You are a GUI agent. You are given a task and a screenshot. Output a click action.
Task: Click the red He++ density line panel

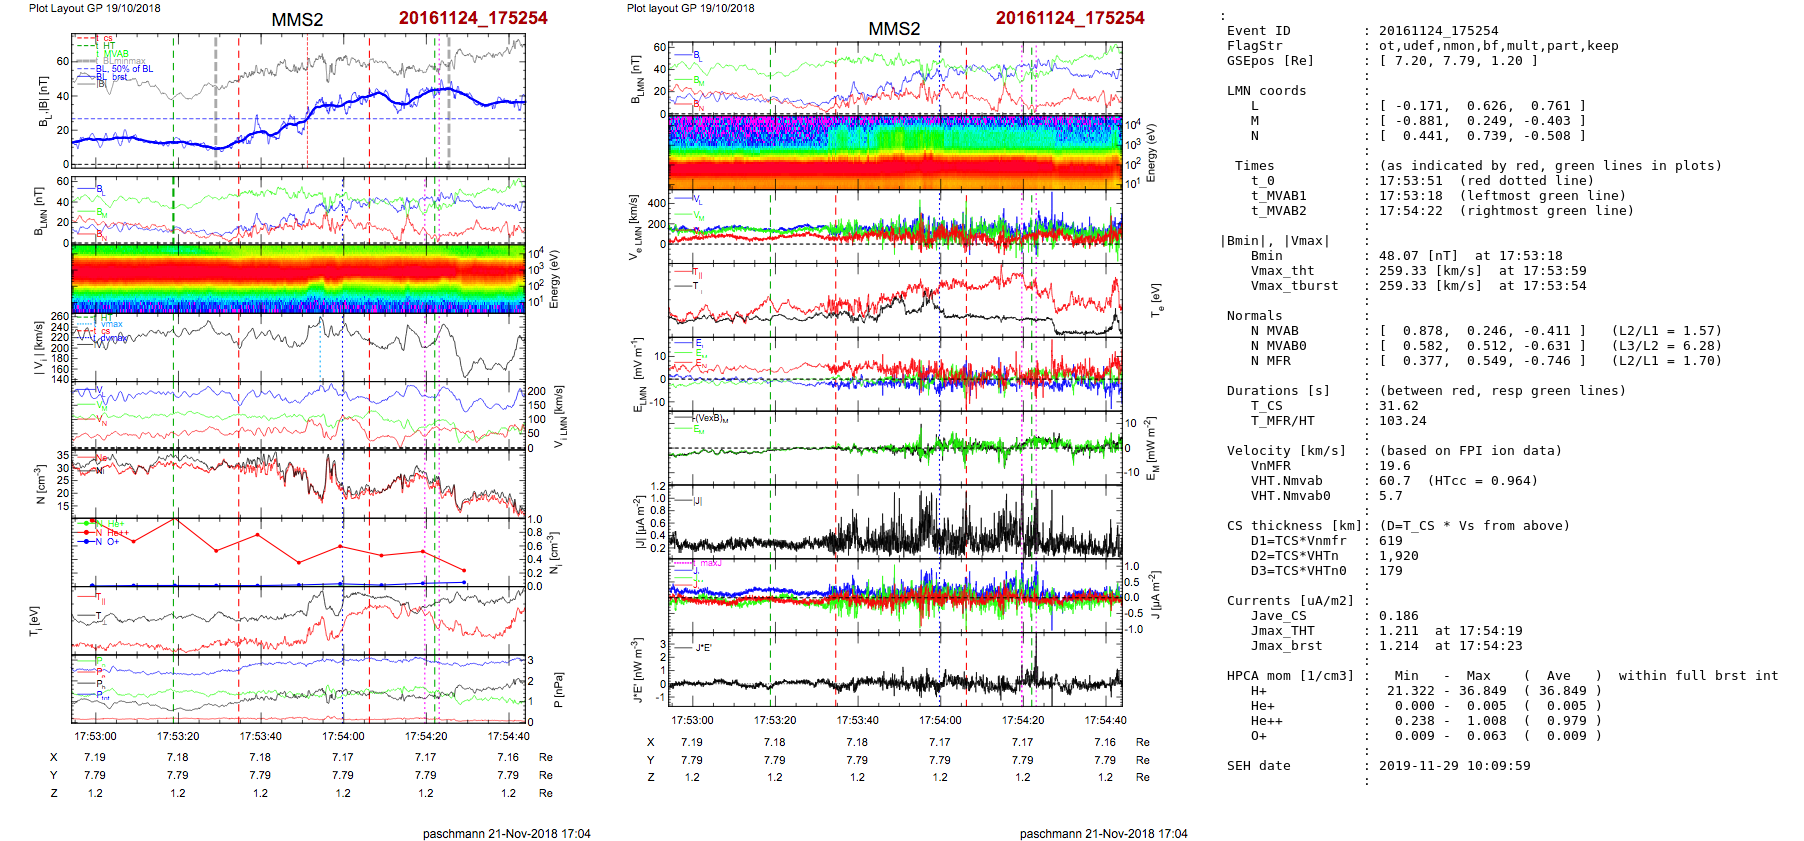coord(298,552)
